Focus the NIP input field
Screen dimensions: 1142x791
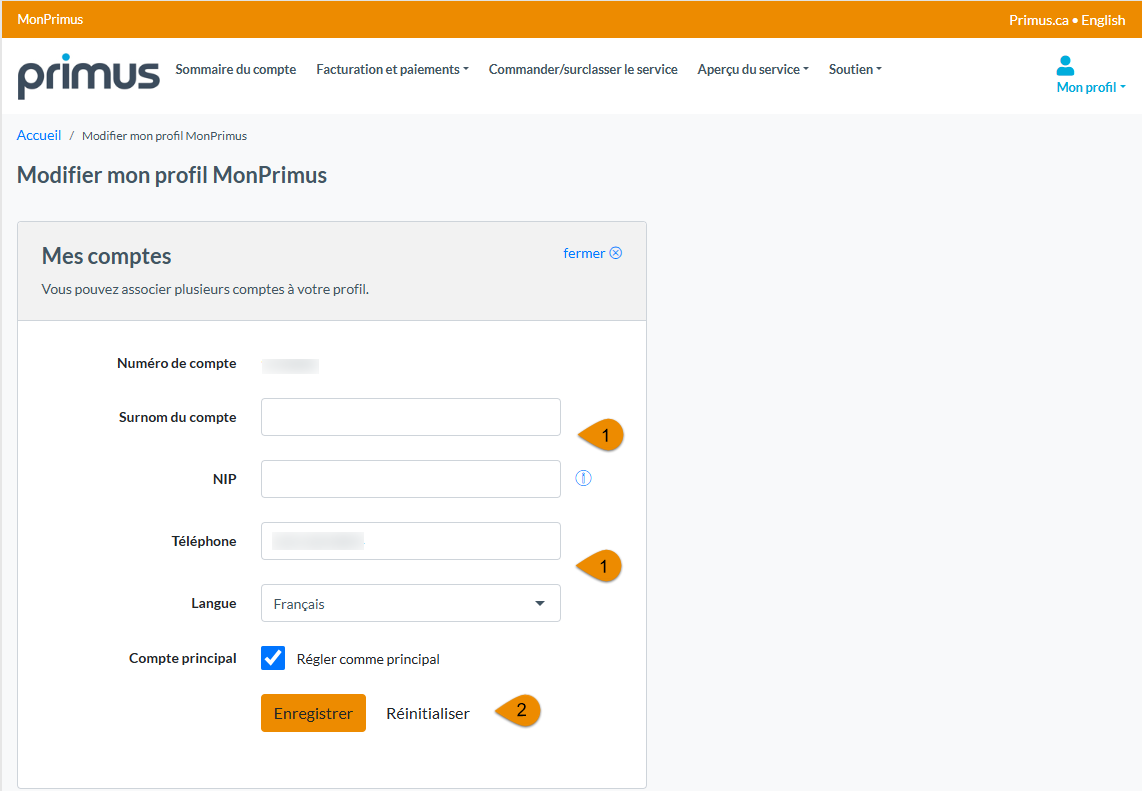pyautogui.click(x=411, y=479)
